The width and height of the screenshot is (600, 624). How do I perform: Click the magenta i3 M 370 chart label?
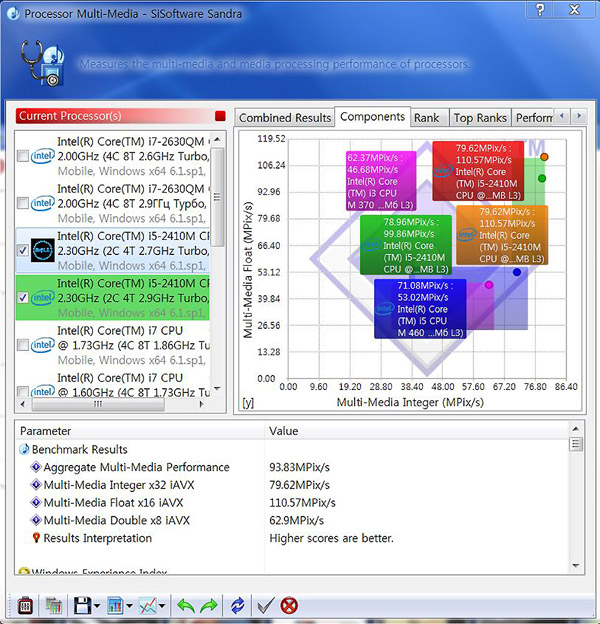[x=381, y=181]
